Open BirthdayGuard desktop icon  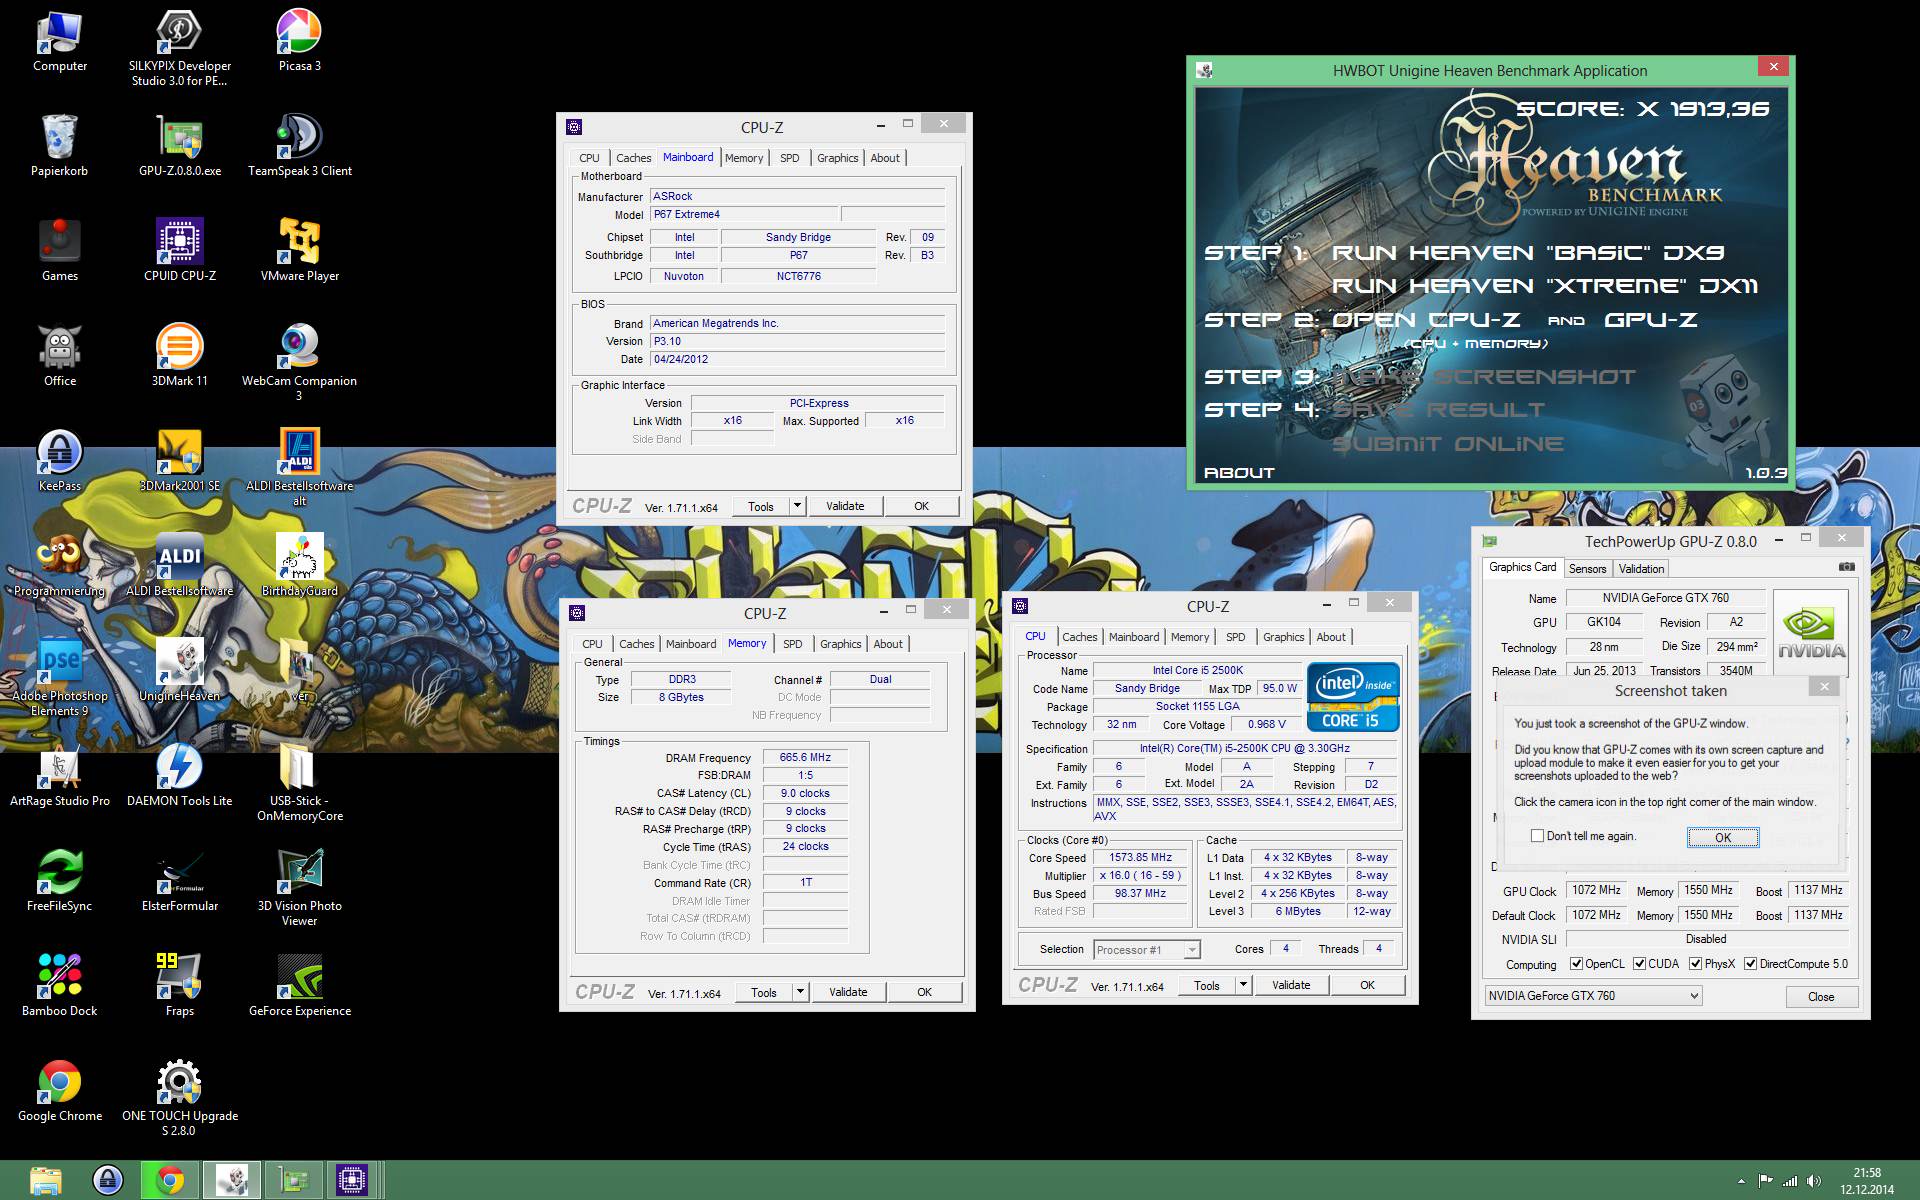pos(299,566)
